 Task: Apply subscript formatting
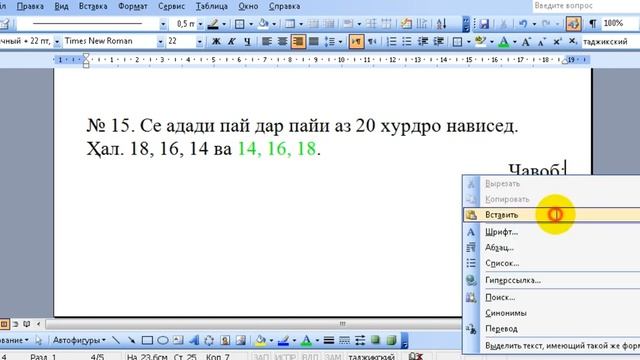click(573, 41)
